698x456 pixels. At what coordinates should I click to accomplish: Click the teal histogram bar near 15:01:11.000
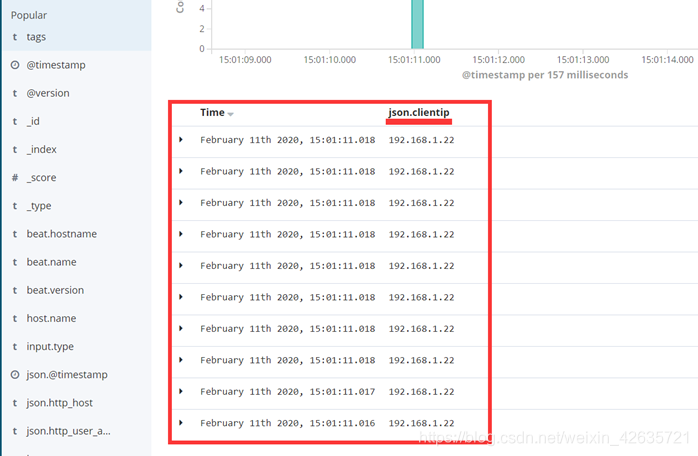(418, 24)
